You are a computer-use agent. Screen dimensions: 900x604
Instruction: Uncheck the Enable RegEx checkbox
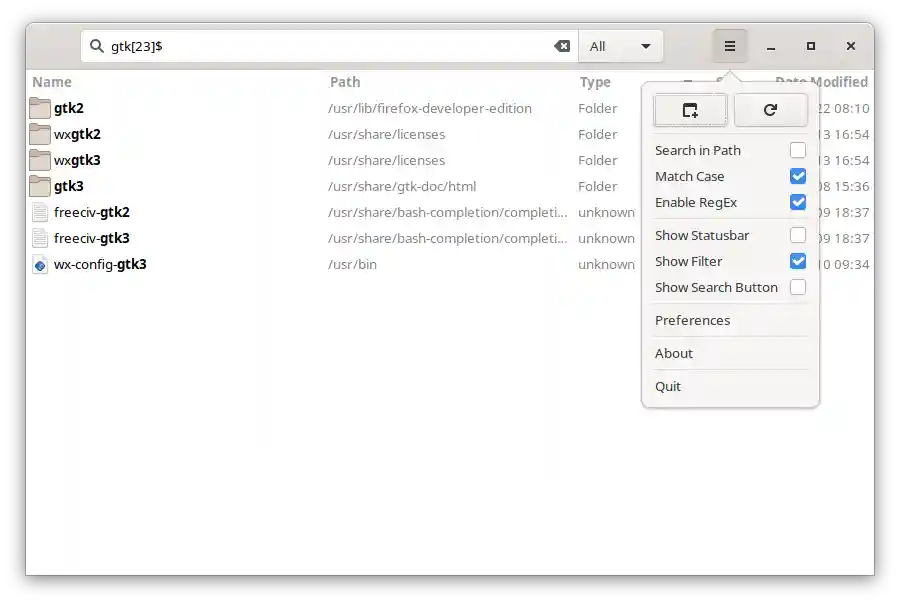[798, 202]
